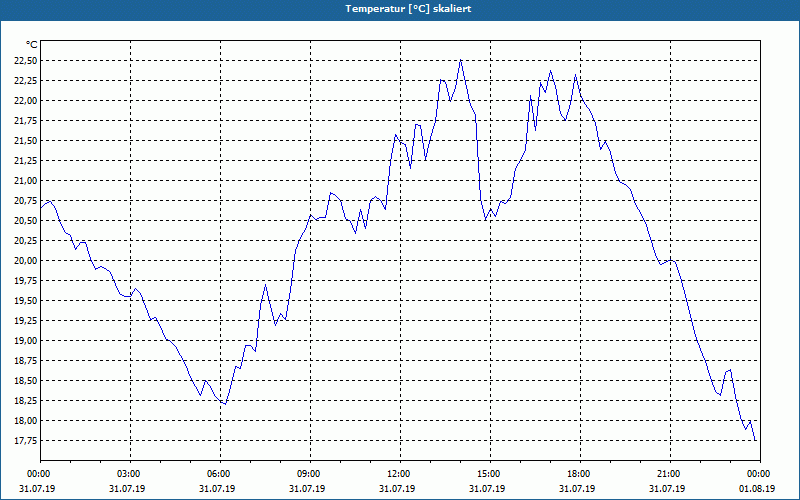Screen dimensions: 800x500
Task: Click the curve's morning minimum just after 06:00
Action: tap(225, 404)
